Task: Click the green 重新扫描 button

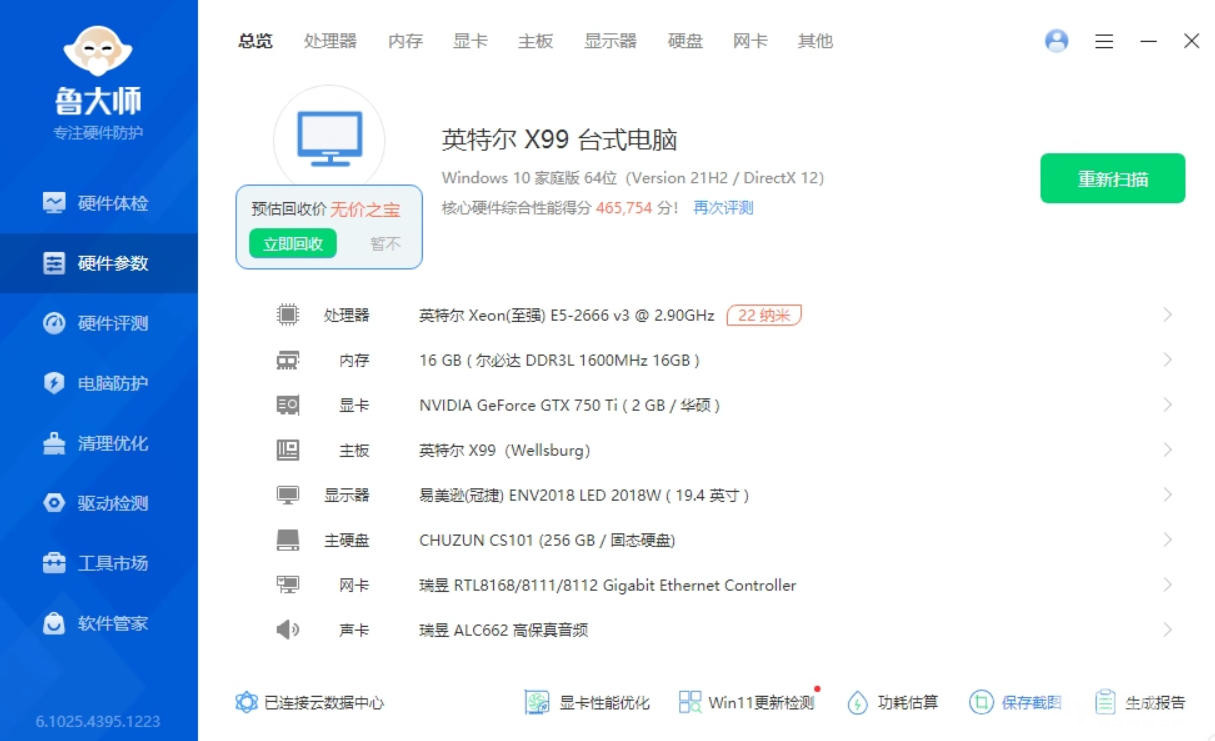Action: click(1112, 179)
